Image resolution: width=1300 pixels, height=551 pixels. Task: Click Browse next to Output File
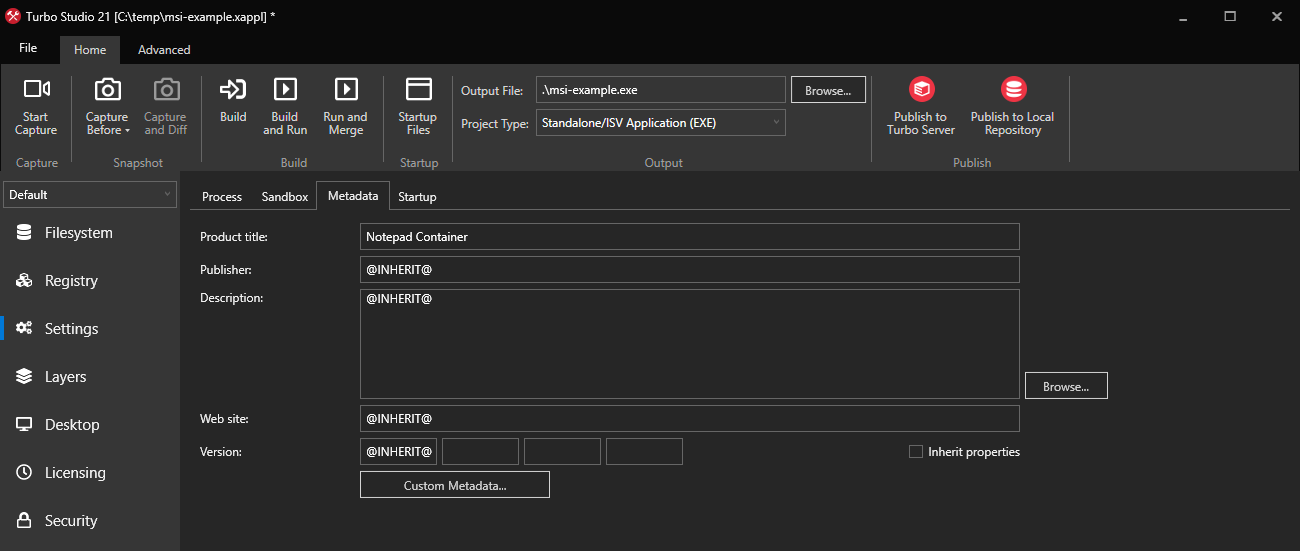[828, 90]
